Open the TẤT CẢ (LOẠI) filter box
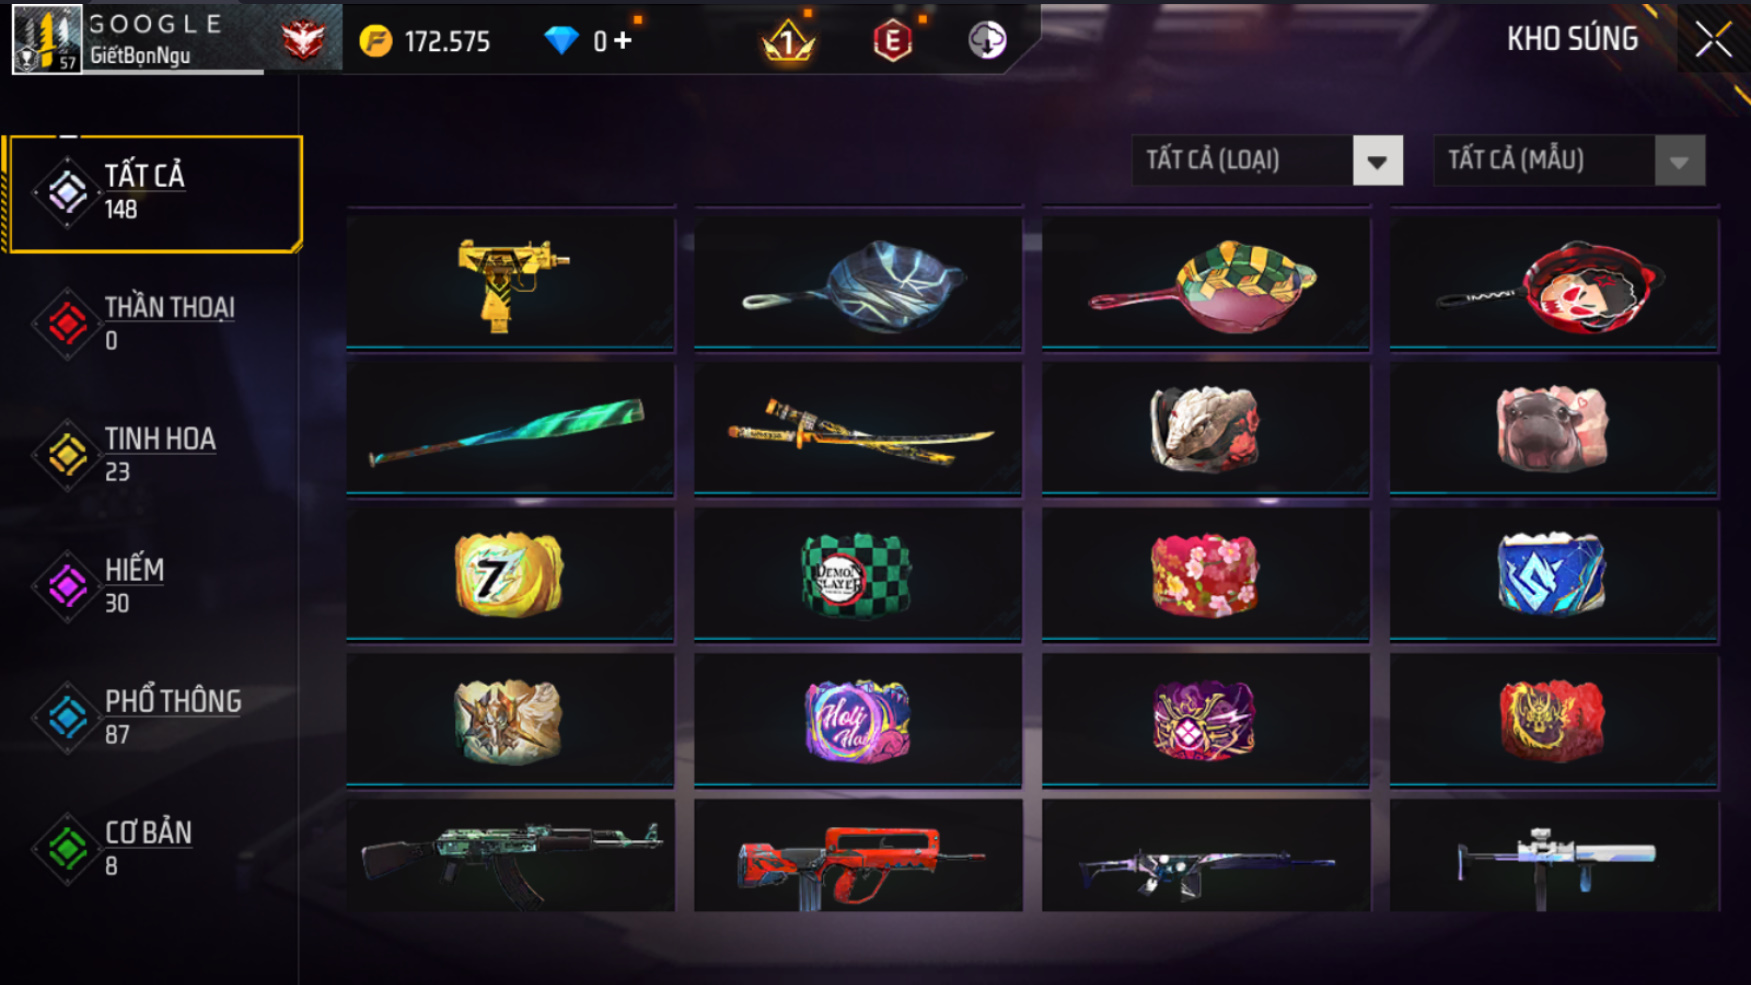 click(x=1267, y=161)
